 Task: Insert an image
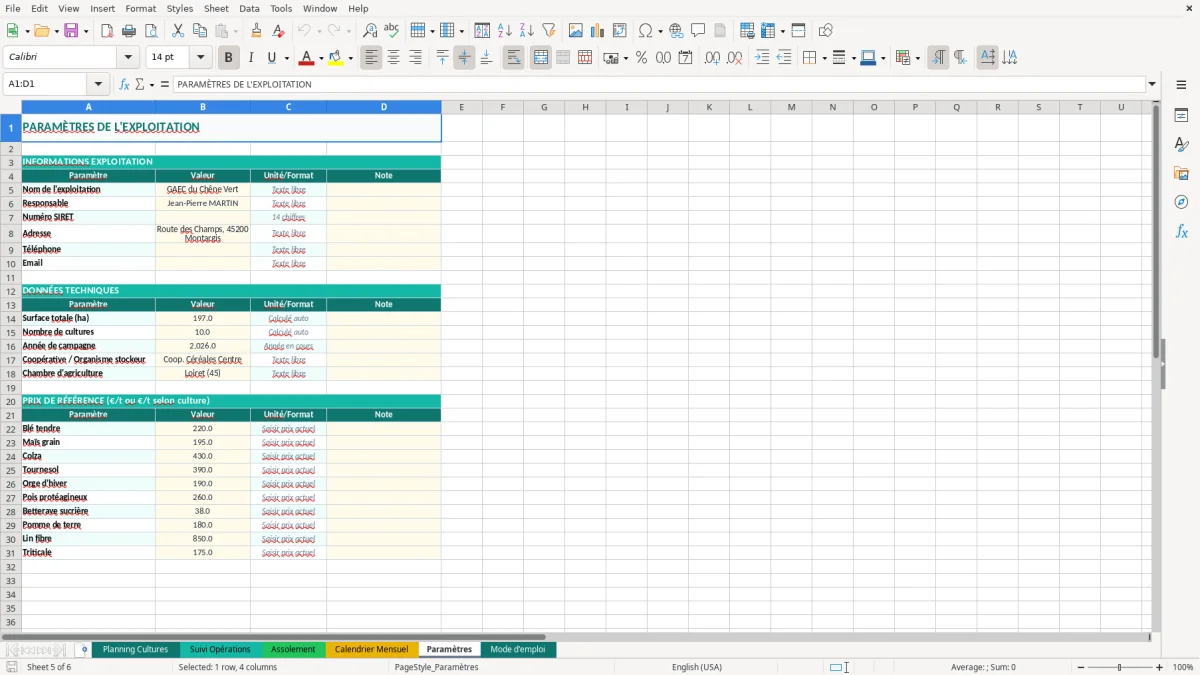(576, 31)
